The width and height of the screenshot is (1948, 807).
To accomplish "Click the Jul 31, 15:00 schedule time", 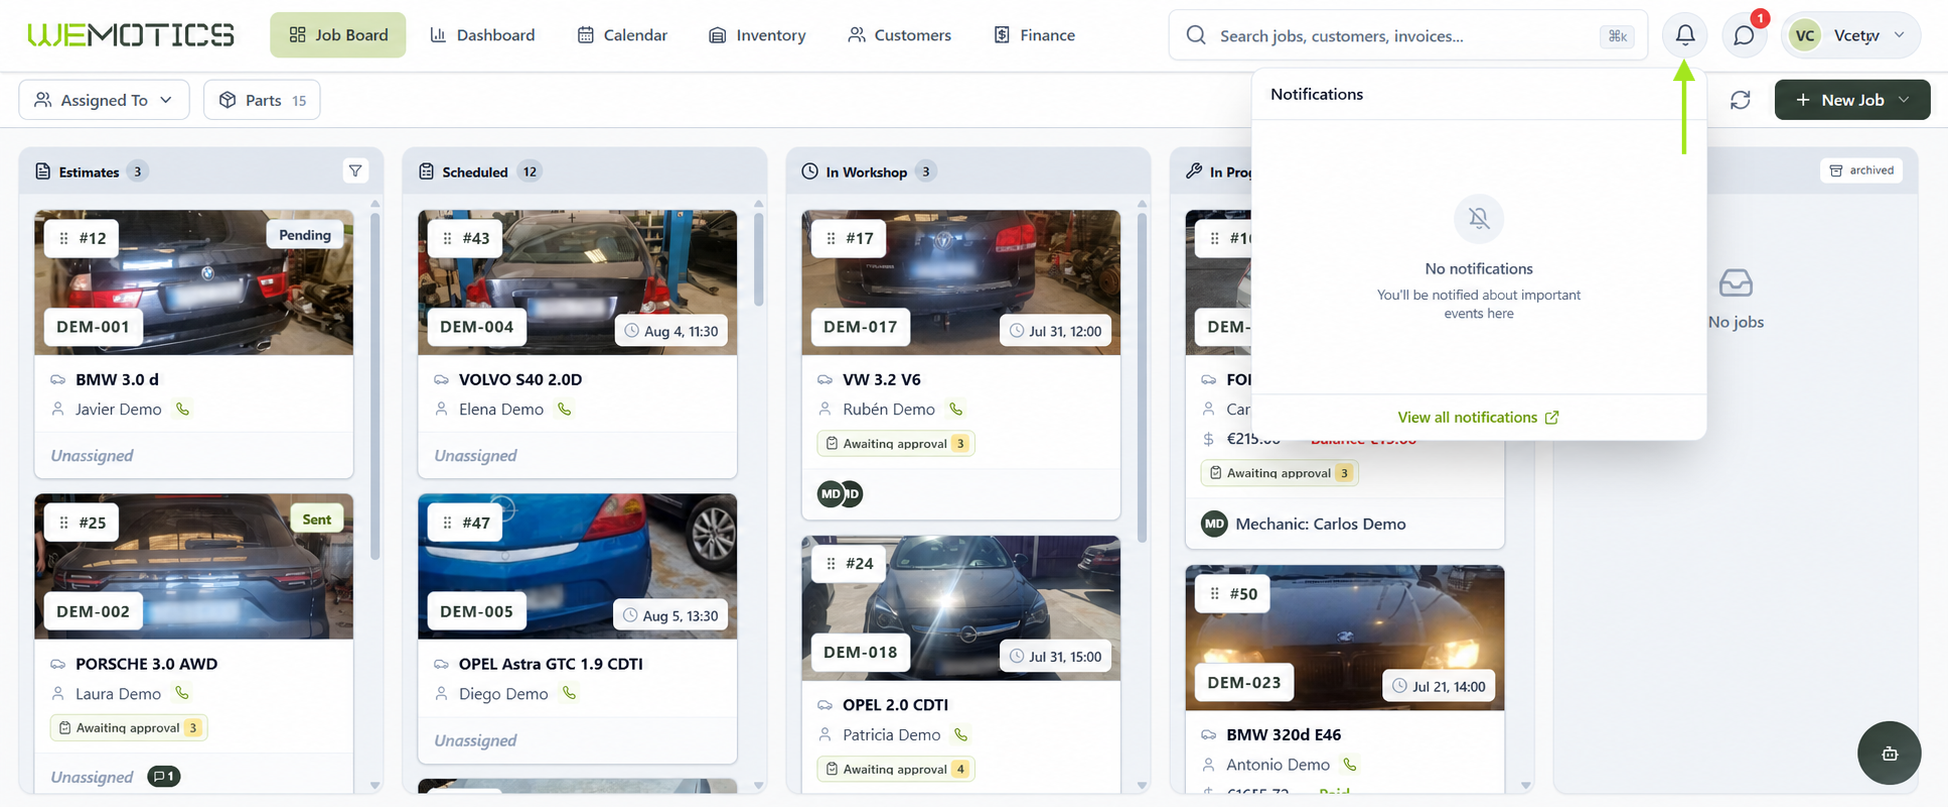I will tap(1055, 656).
